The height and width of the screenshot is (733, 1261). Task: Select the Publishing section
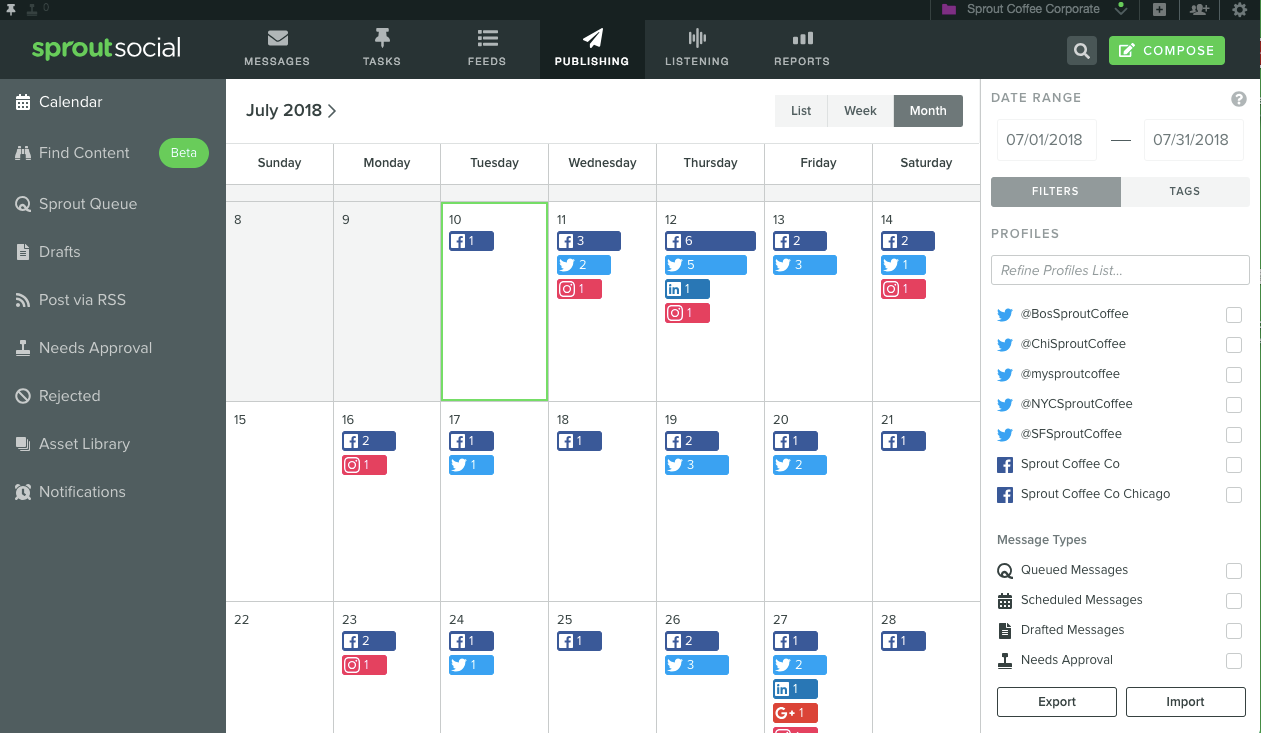click(x=592, y=48)
